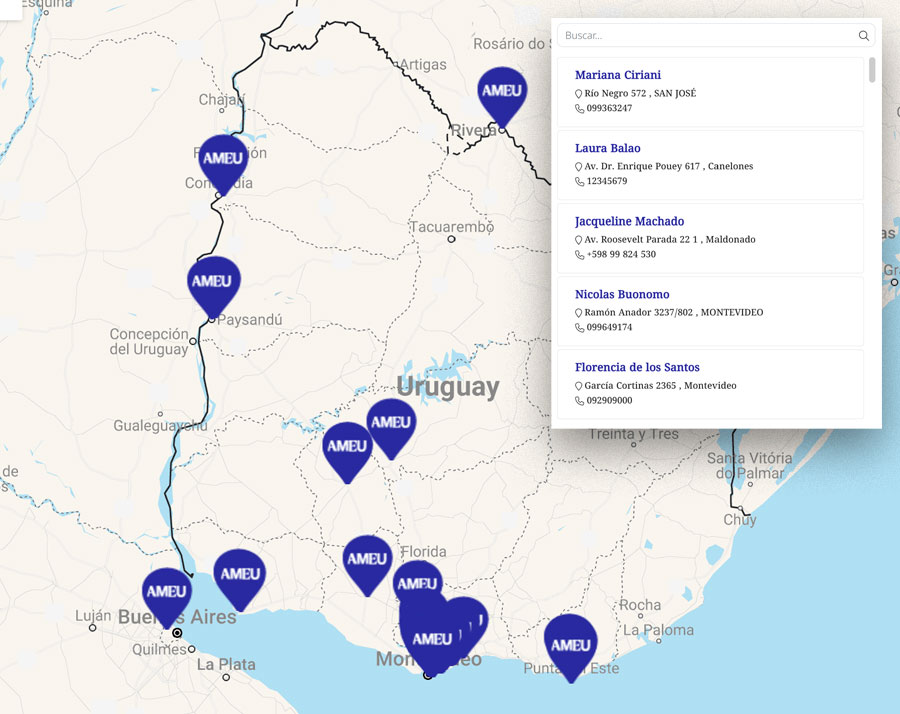Open Mariana Ciriani's listing
Screen dimensions: 900x714
pos(617,75)
